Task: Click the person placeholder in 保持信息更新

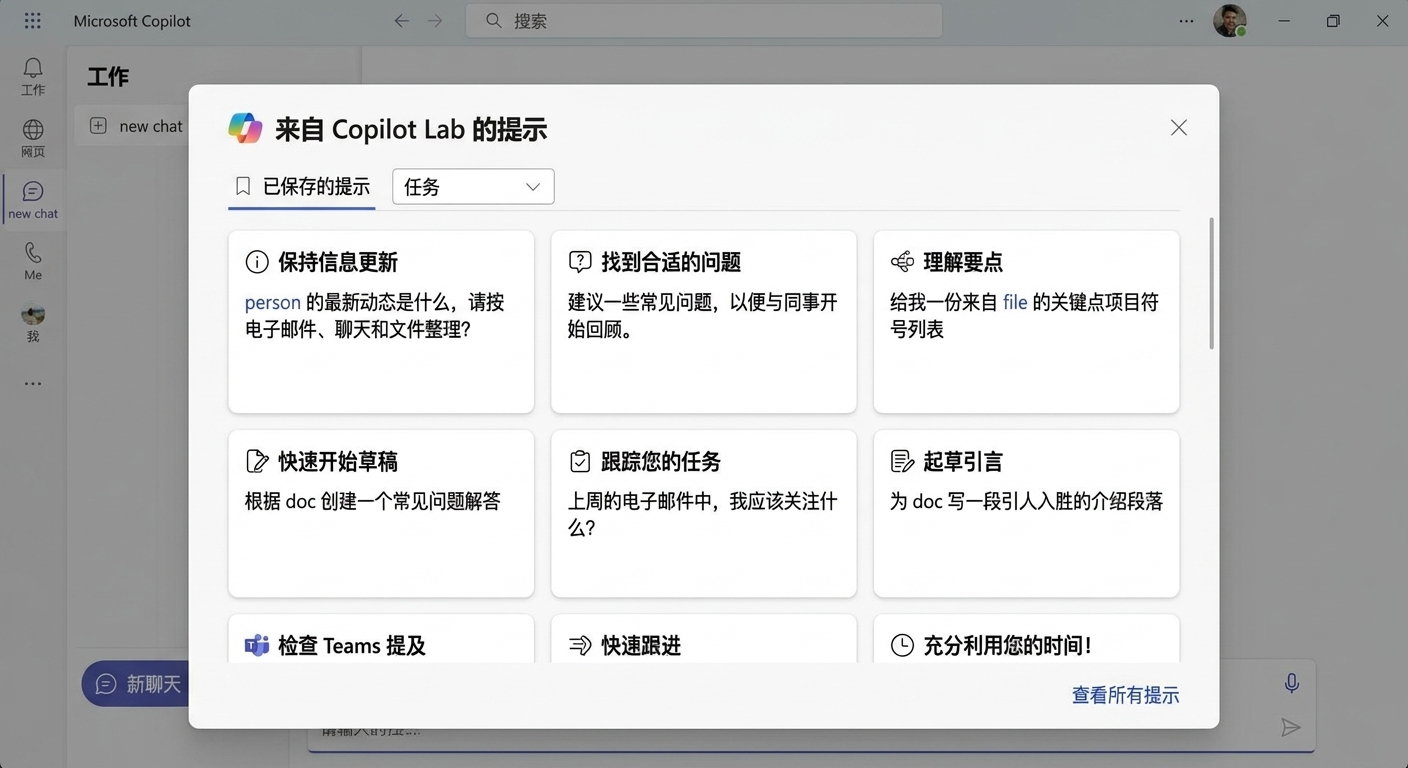Action: click(x=273, y=302)
